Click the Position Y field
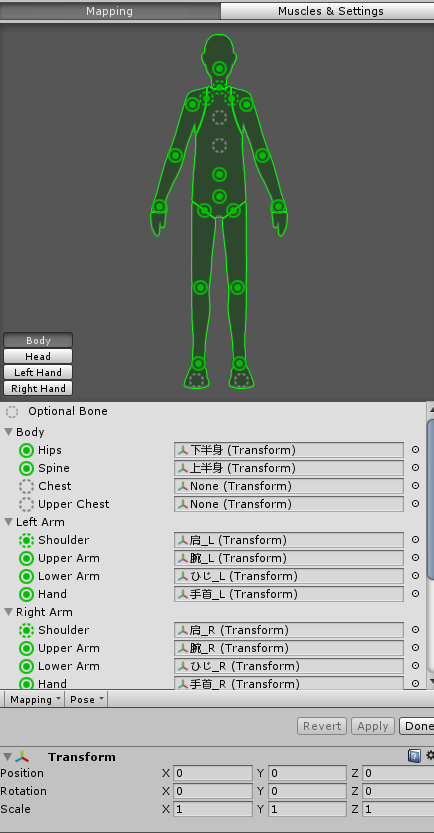 coord(307,774)
